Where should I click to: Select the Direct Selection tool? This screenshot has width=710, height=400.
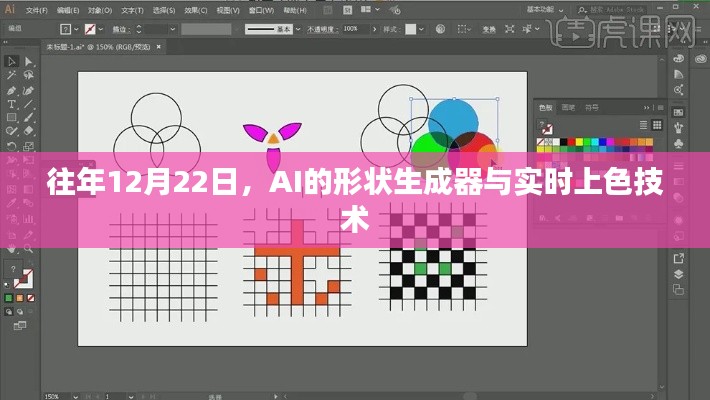coord(28,61)
